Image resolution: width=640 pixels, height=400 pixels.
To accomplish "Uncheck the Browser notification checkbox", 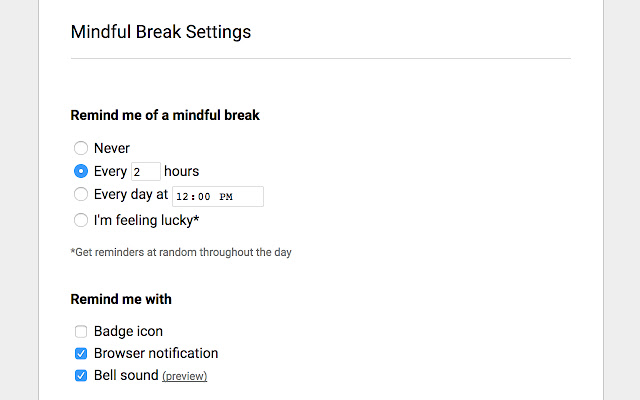I will coord(81,353).
